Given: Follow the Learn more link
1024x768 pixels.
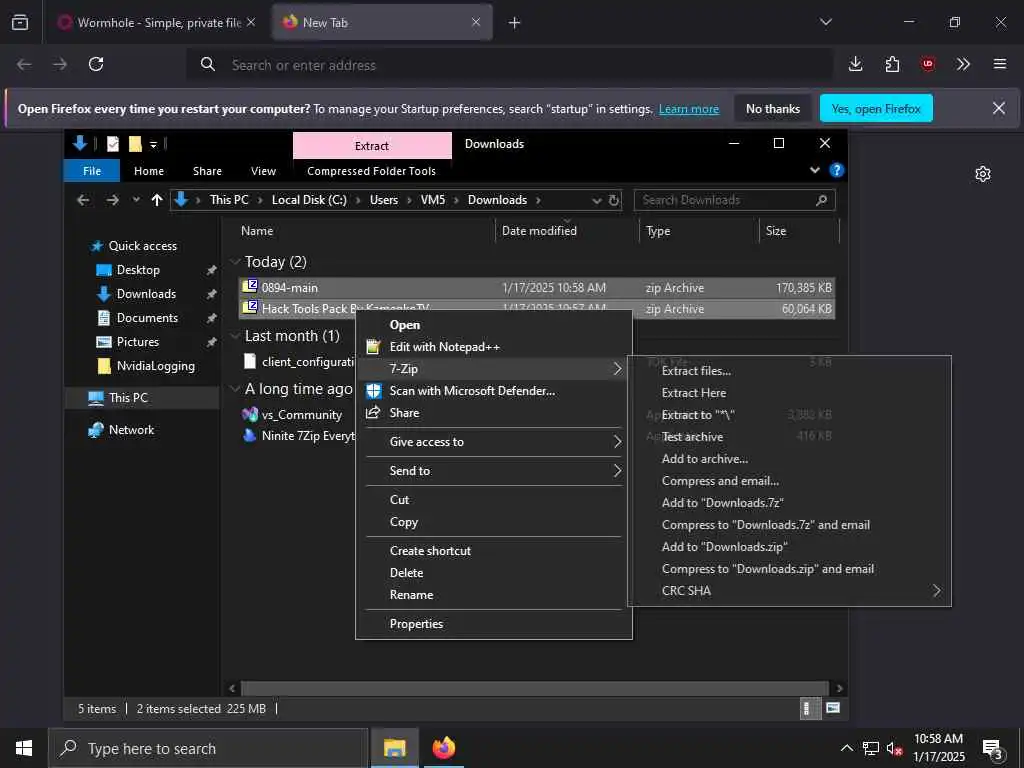Looking at the screenshot, I should 688,109.
